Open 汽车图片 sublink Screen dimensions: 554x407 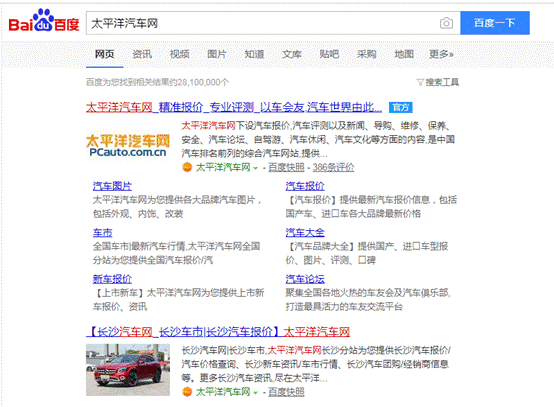[112, 186]
